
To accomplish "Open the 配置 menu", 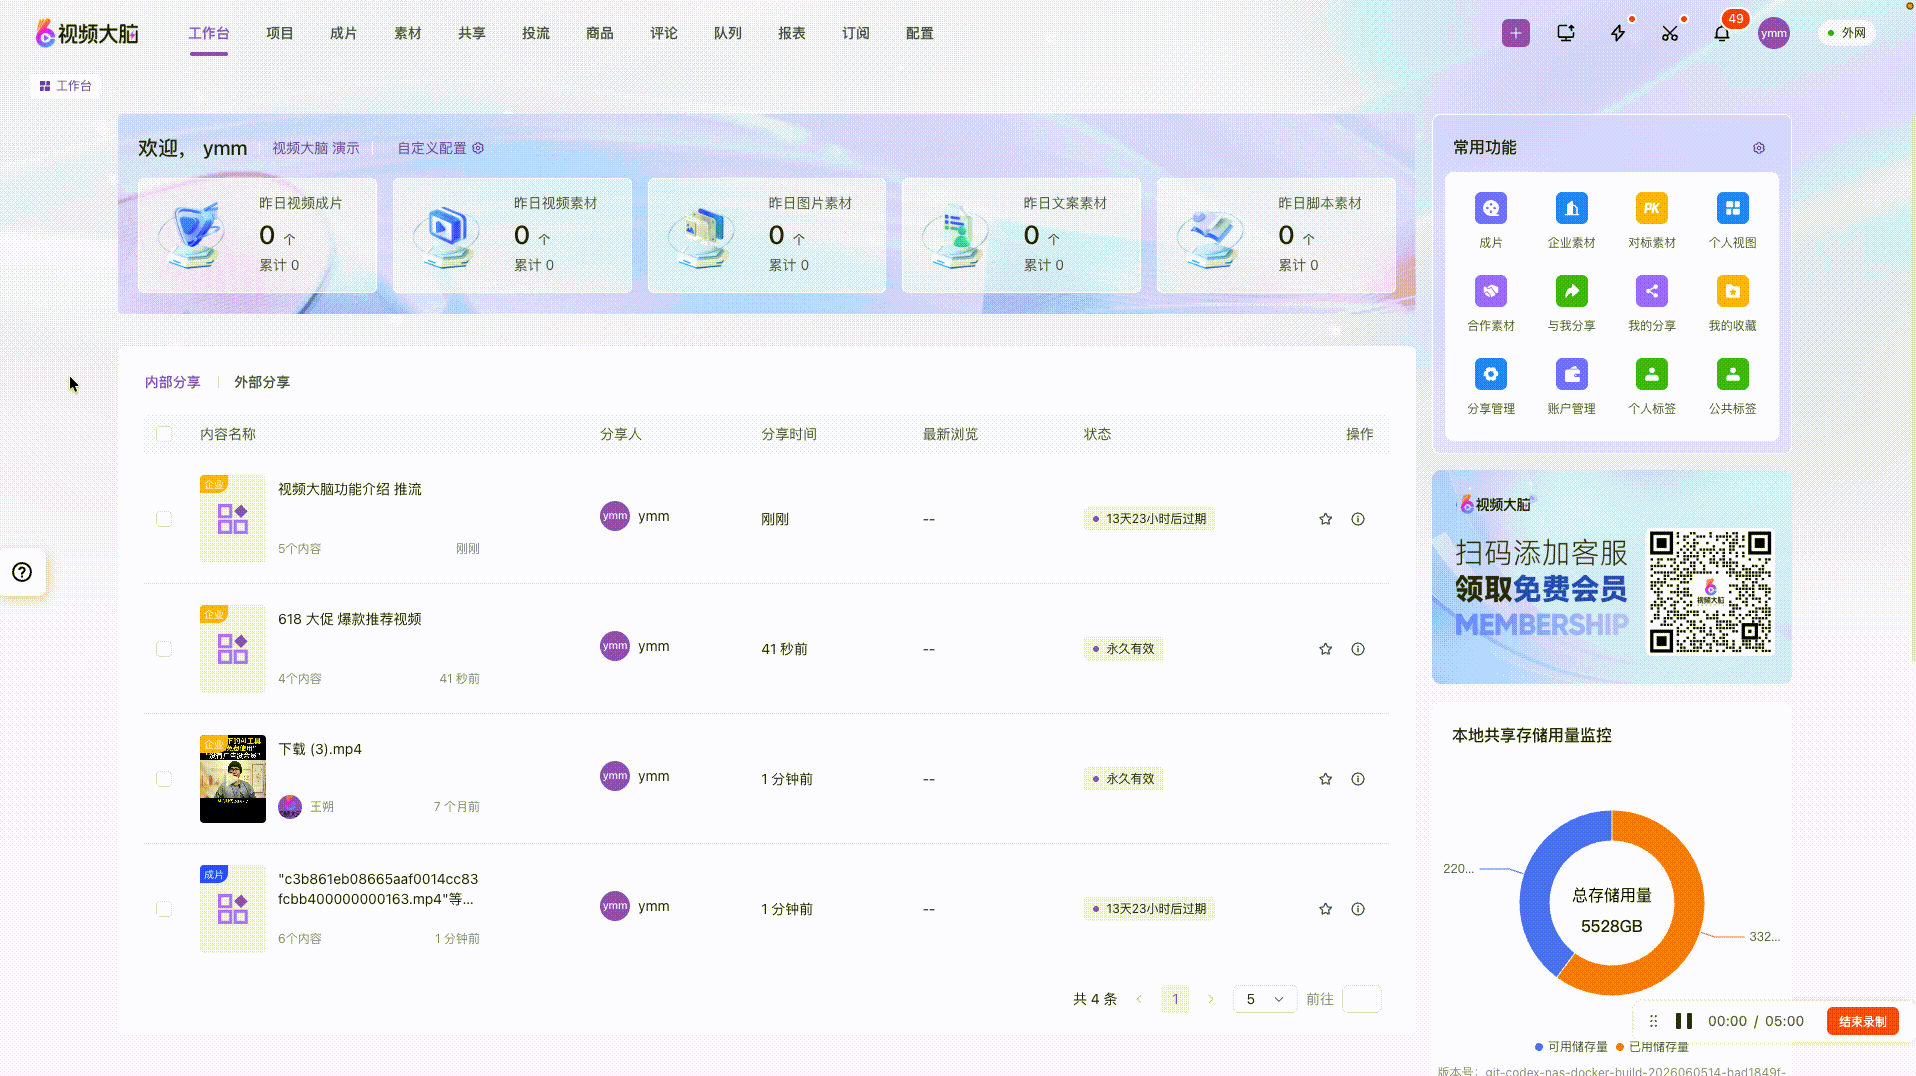I will 920,33.
